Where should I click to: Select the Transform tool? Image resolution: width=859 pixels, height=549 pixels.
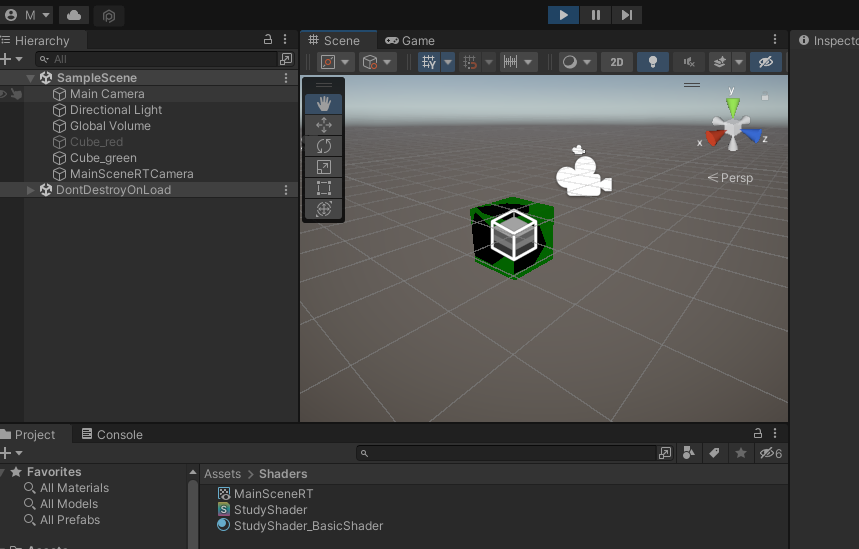324,209
